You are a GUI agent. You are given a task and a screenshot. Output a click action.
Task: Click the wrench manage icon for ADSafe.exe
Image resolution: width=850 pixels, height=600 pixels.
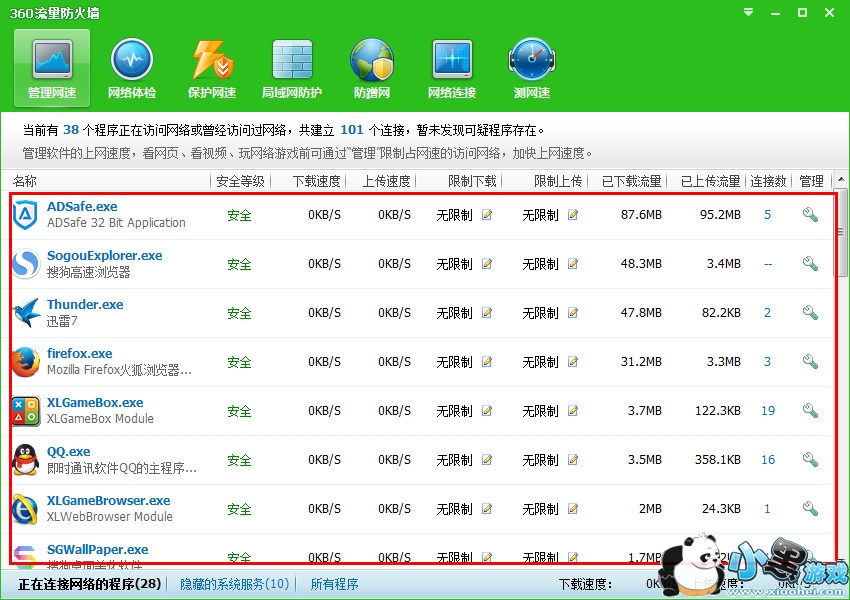point(810,215)
